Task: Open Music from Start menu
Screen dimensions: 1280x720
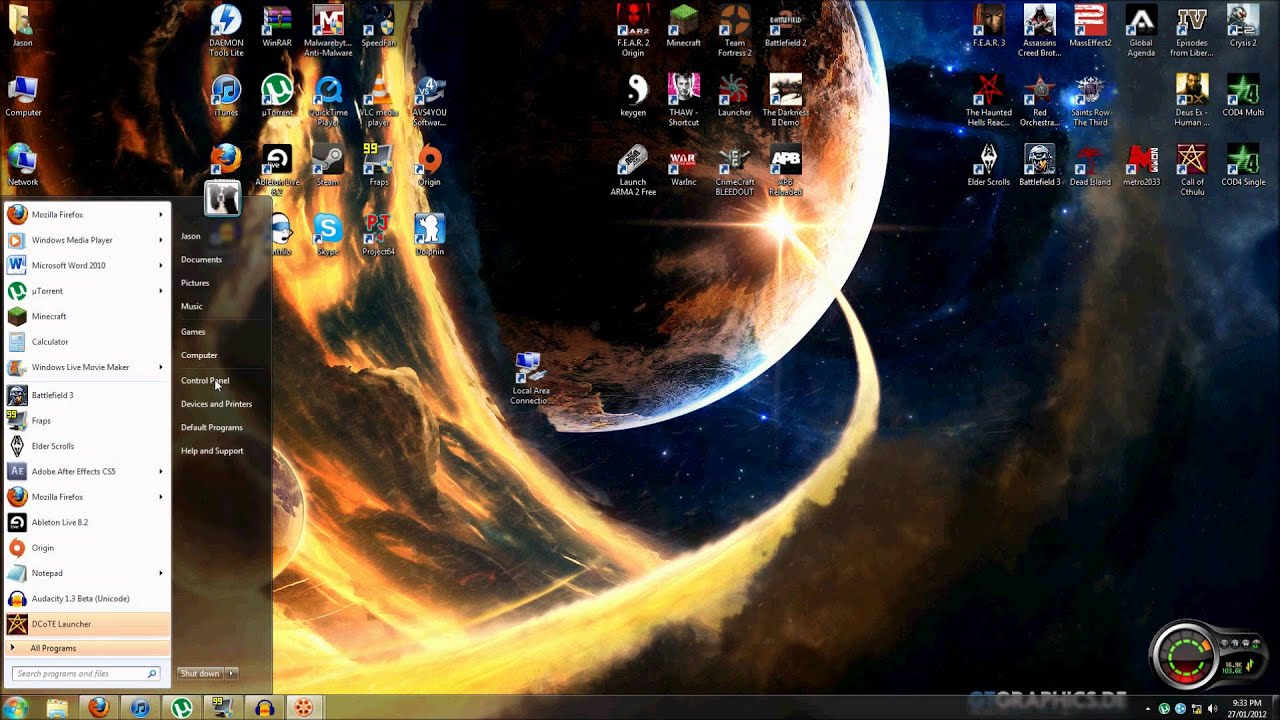Action: 191,307
